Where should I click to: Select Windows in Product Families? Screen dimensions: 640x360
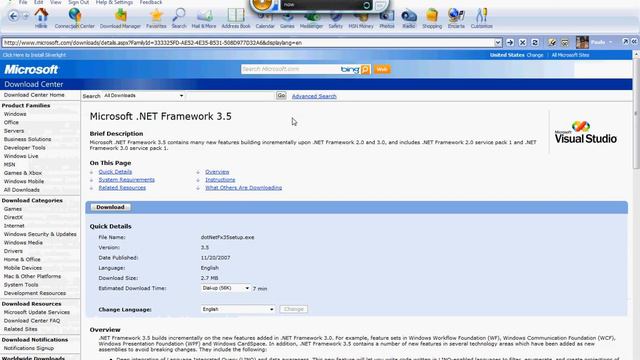click(15, 114)
